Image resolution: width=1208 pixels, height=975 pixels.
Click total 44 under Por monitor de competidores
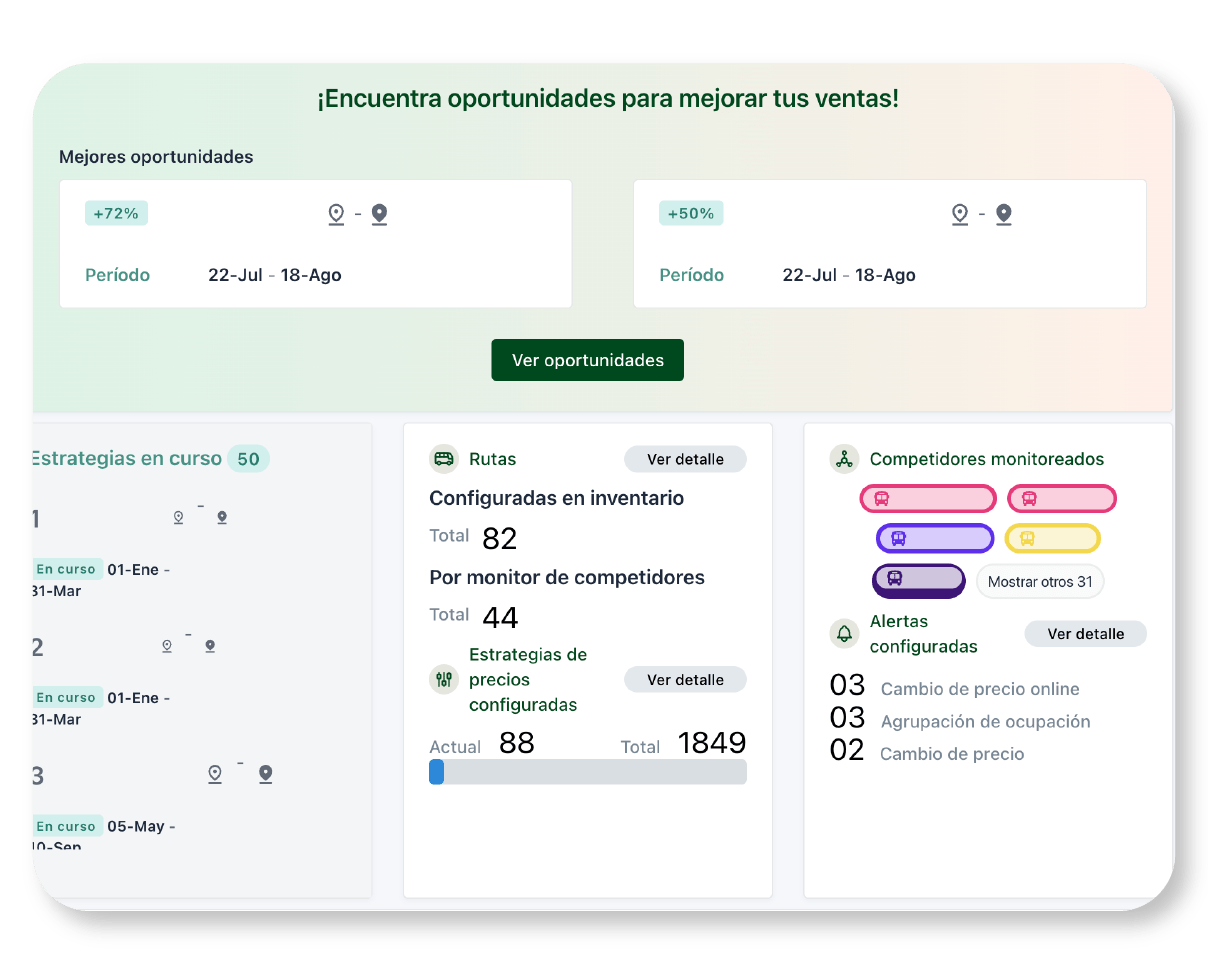(x=500, y=618)
